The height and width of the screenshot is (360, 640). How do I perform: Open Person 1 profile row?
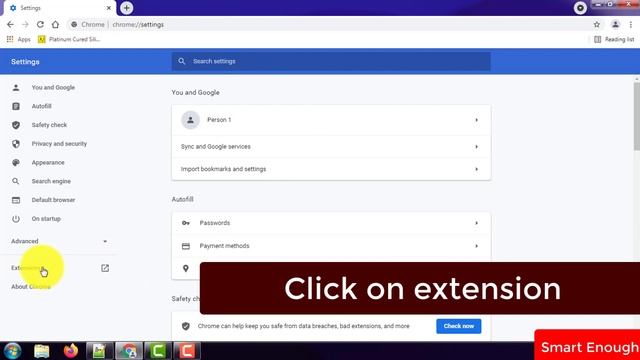pos(331,120)
